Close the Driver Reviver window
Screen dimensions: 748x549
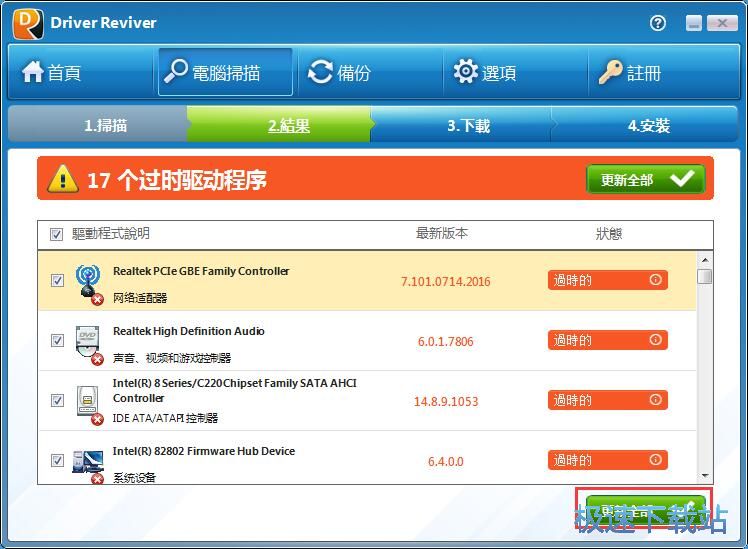722,23
